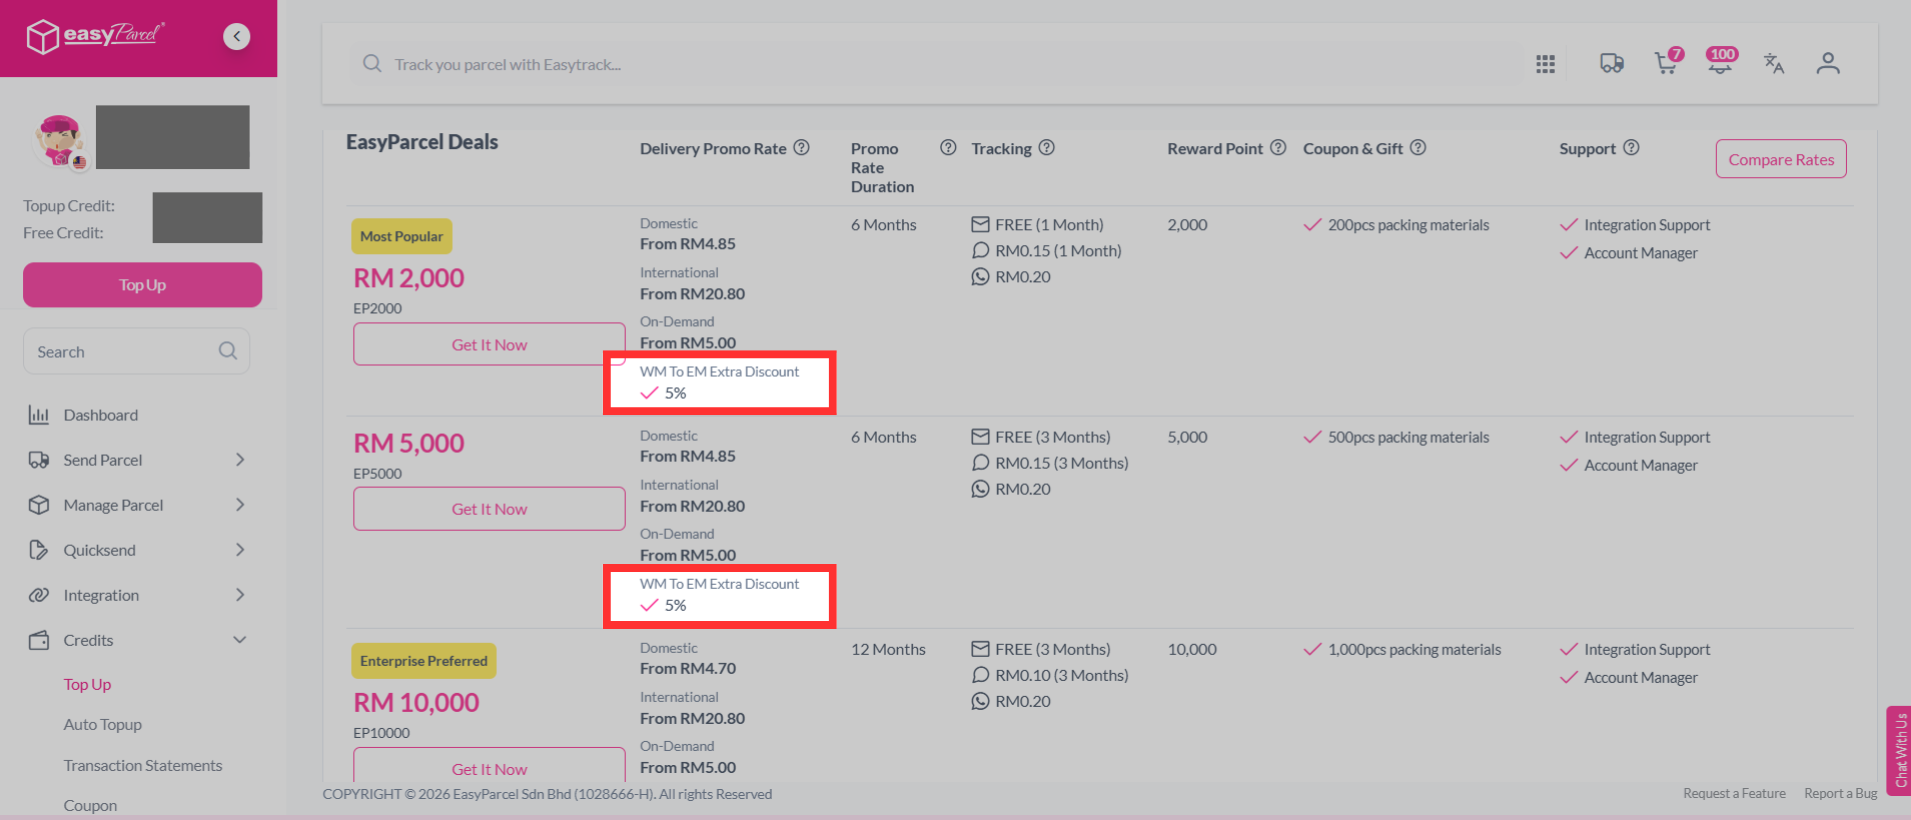This screenshot has width=1911, height=820.
Task: Get the RM 10,000 deal now
Action: point(489,766)
